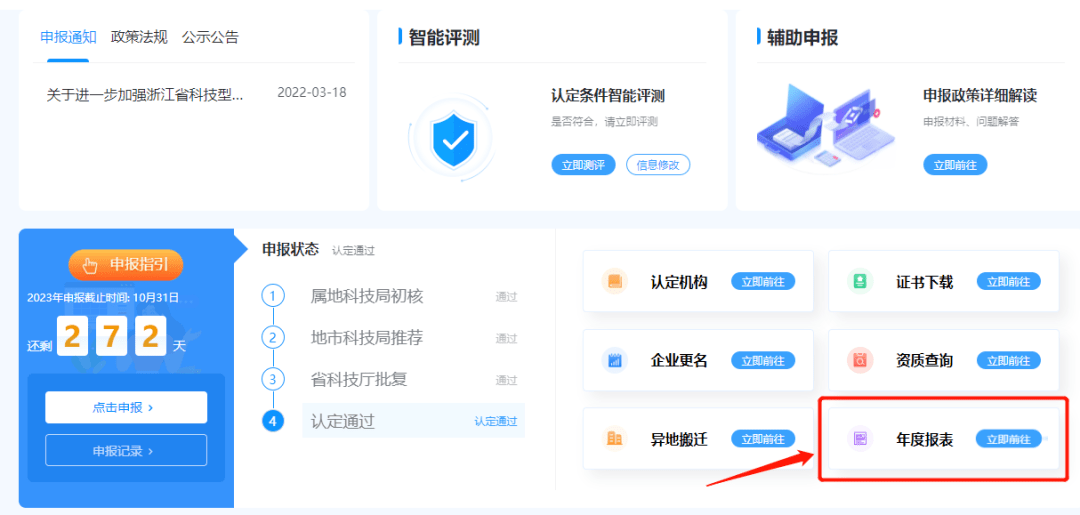
Task: Click the blue 认定通过 status text
Action: [496, 421]
